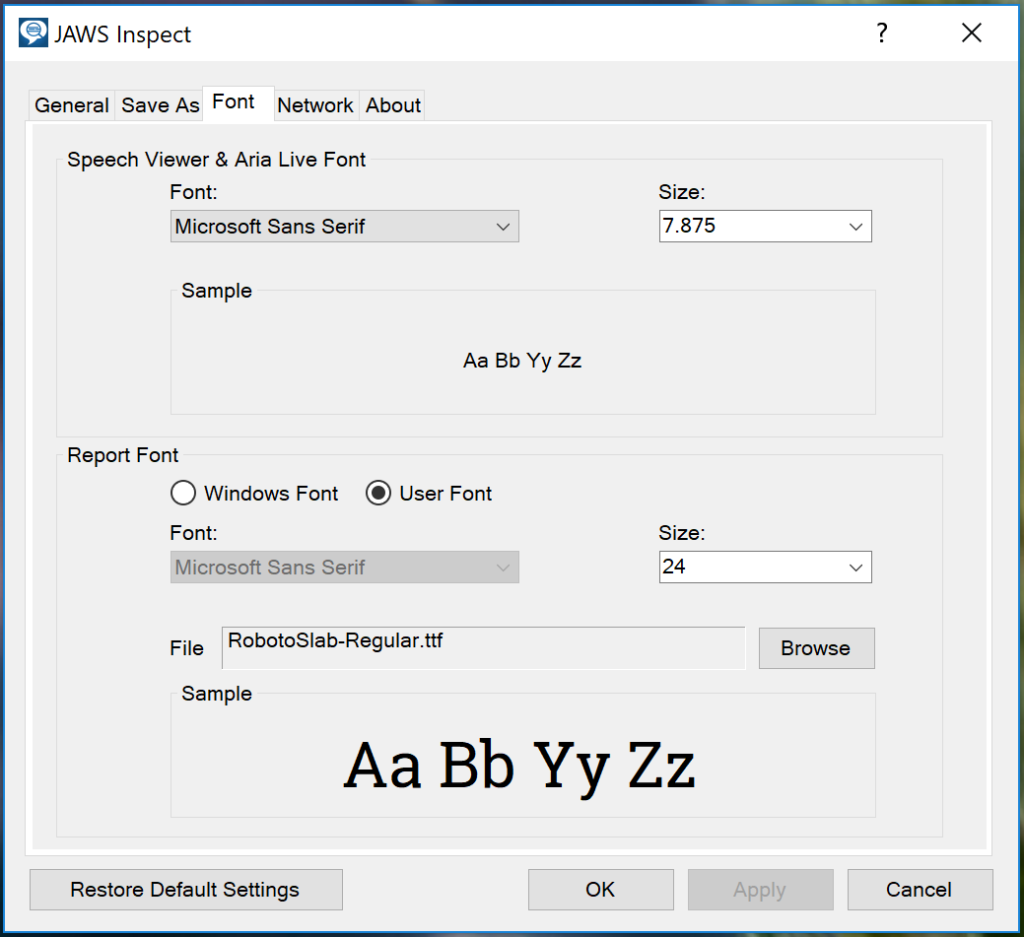Open the Speech Viewer size 7.875 combo box
This screenshot has width=1024, height=937.
coord(765,227)
